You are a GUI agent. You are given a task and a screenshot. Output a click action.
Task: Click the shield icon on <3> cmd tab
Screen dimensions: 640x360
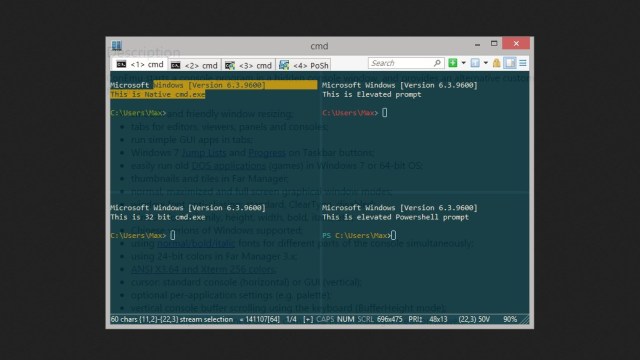coord(230,65)
